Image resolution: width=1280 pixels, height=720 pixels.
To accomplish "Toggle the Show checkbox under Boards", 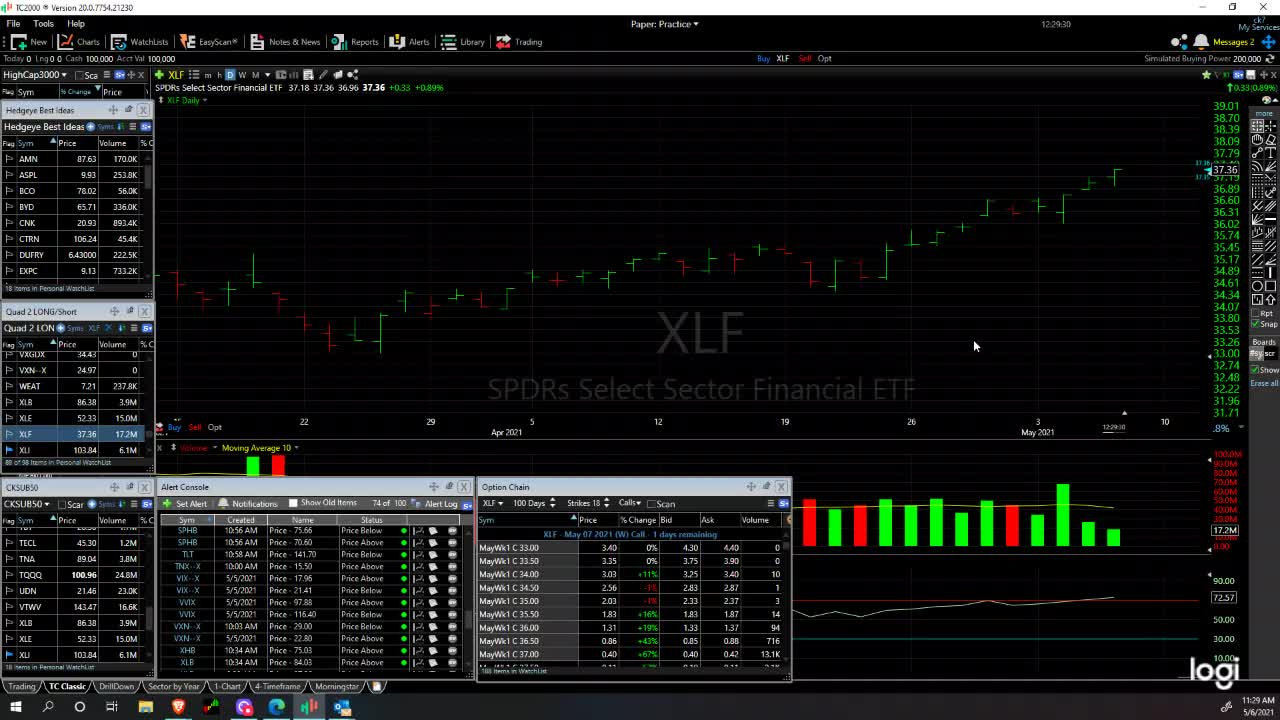I will (1257, 370).
